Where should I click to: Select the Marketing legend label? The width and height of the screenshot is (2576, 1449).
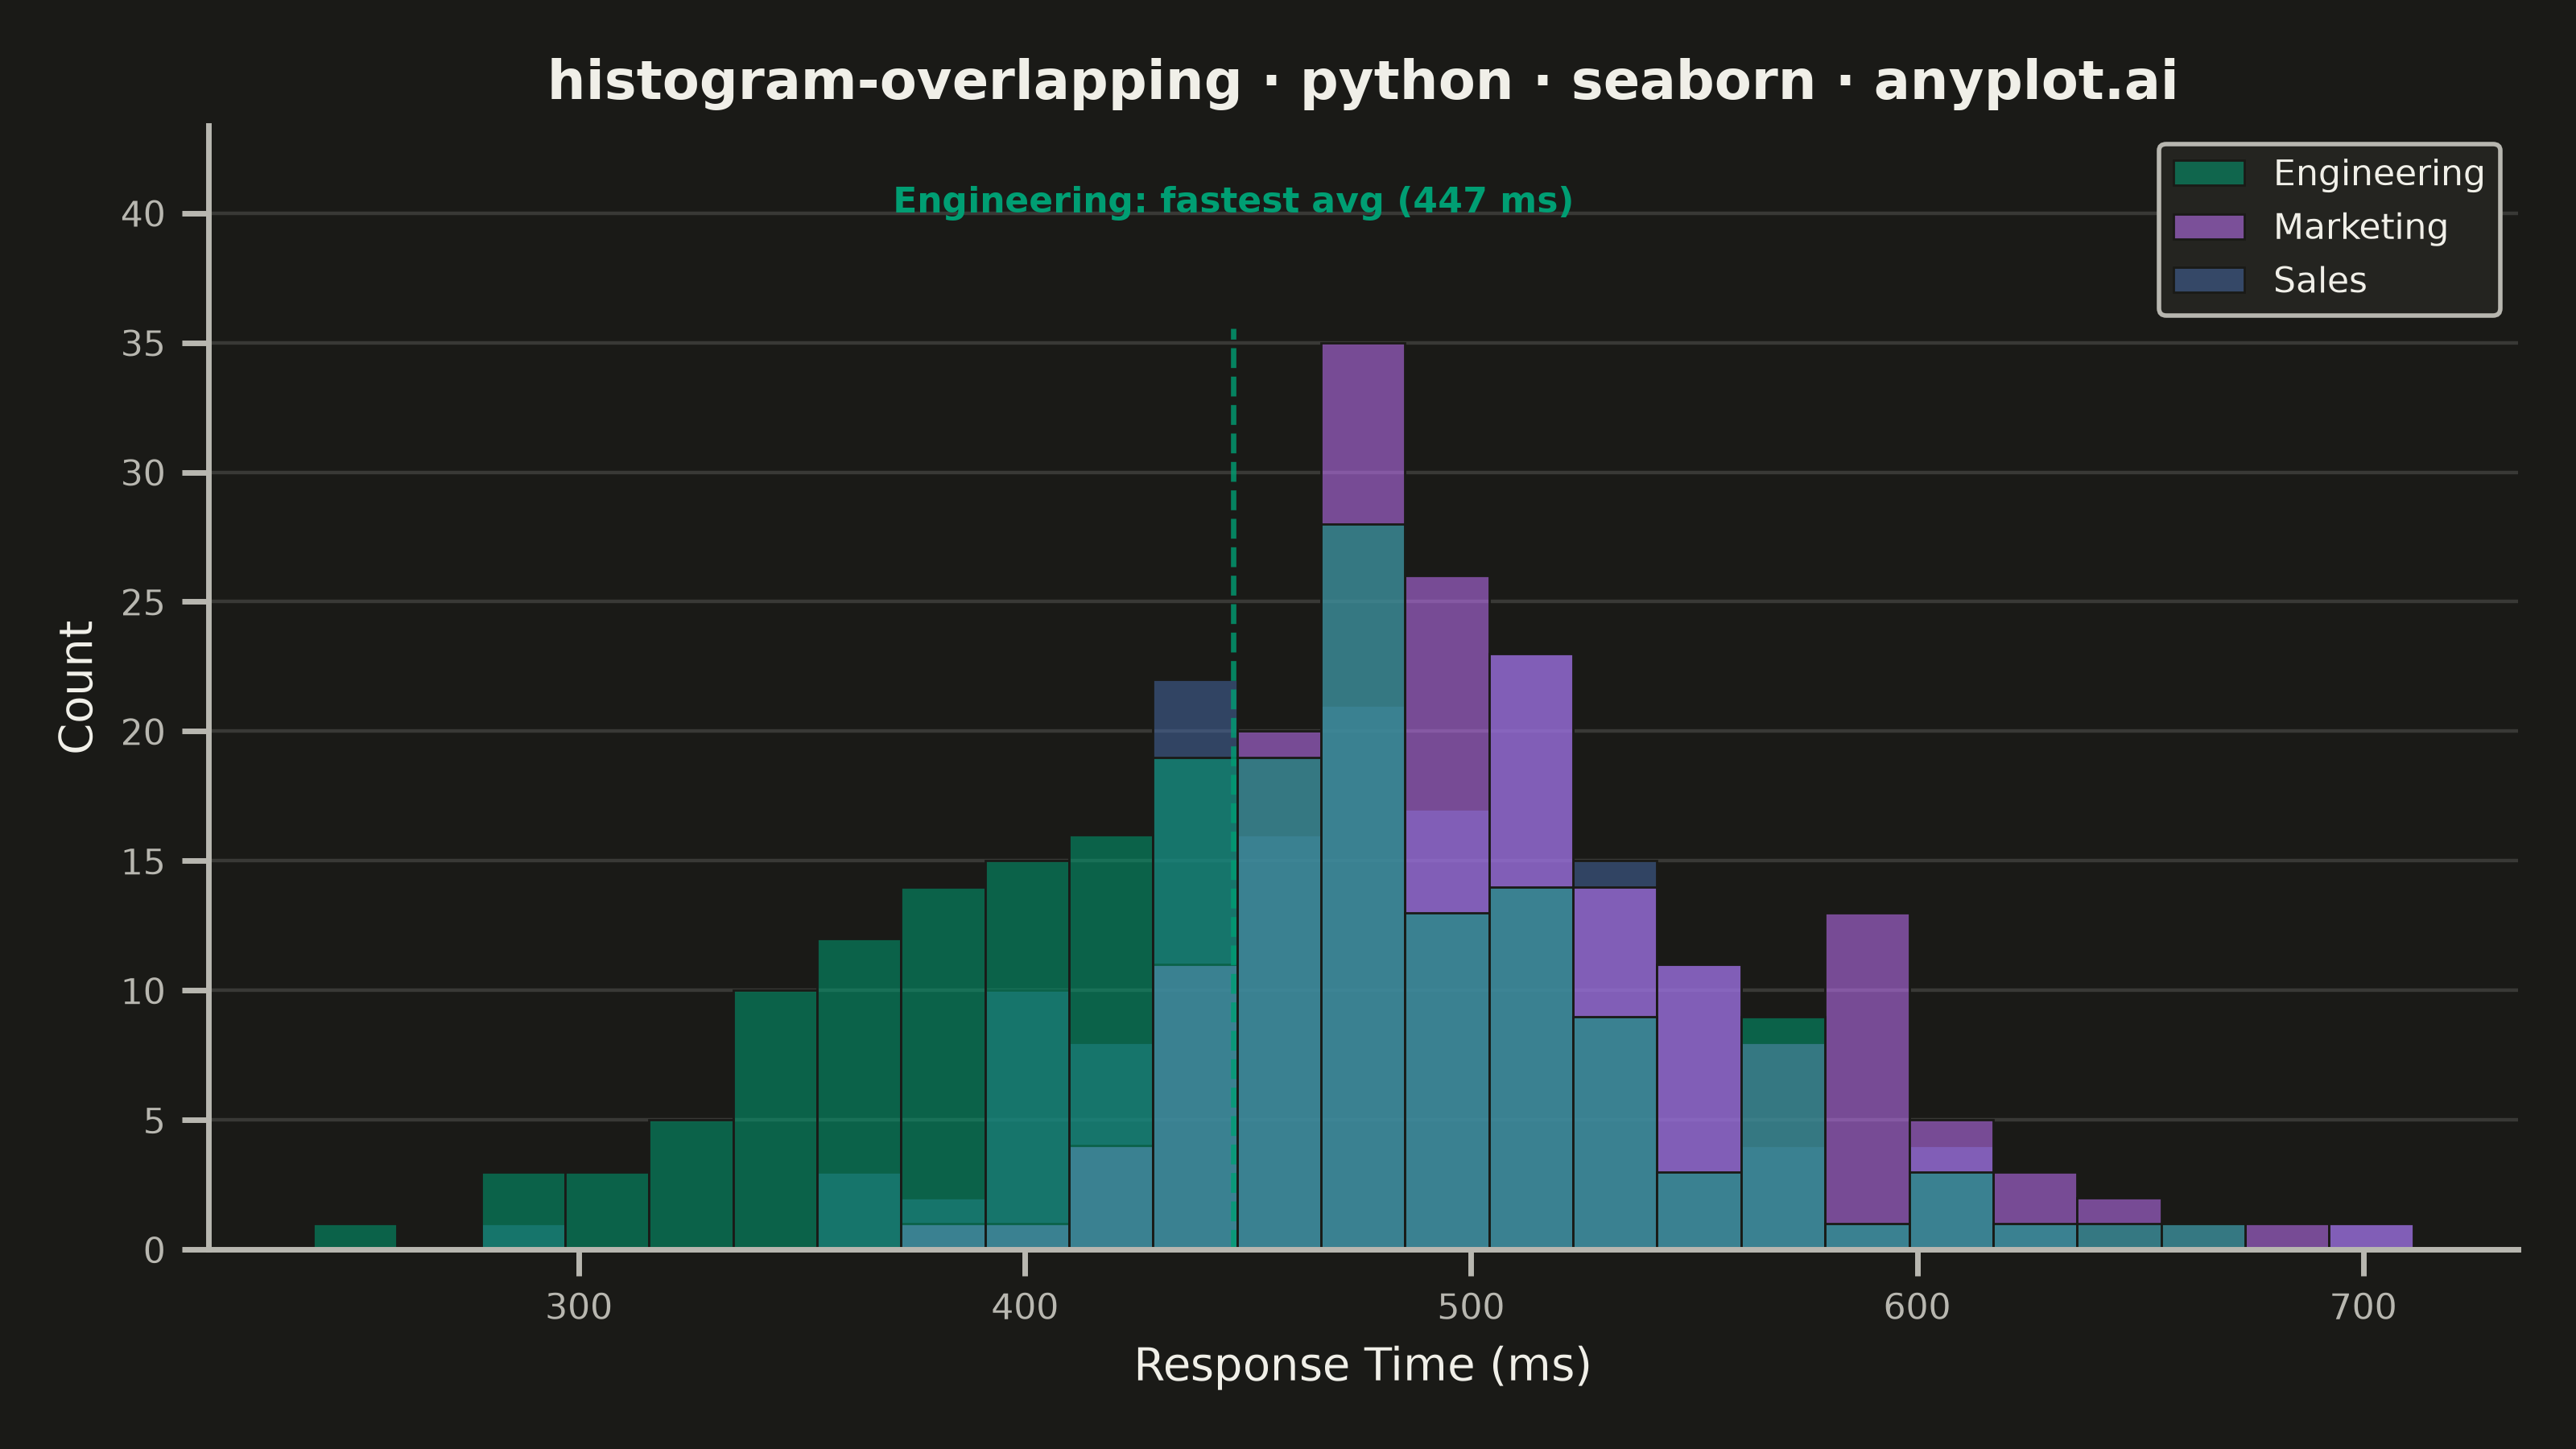(2360, 227)
